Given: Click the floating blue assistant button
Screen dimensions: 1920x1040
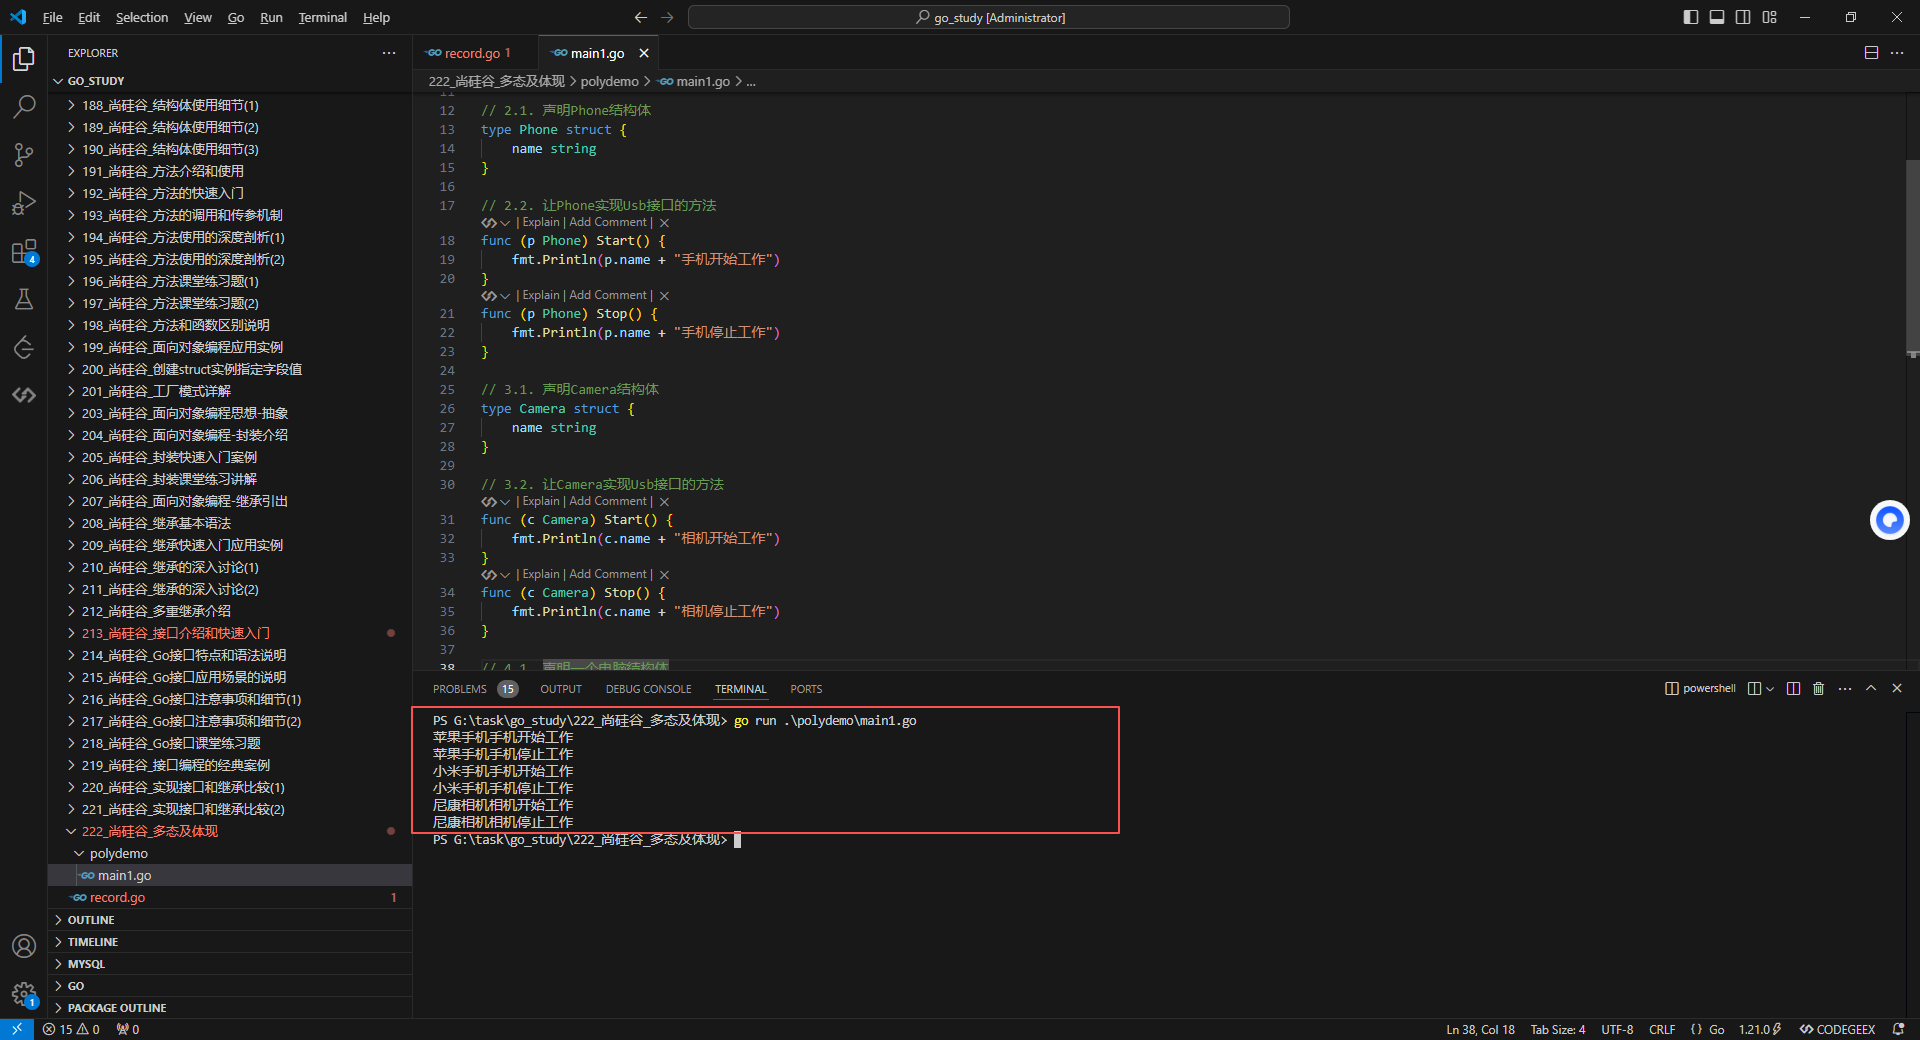Looking at the screenshot, I should pyautogui.click(x=1889, y=520).
